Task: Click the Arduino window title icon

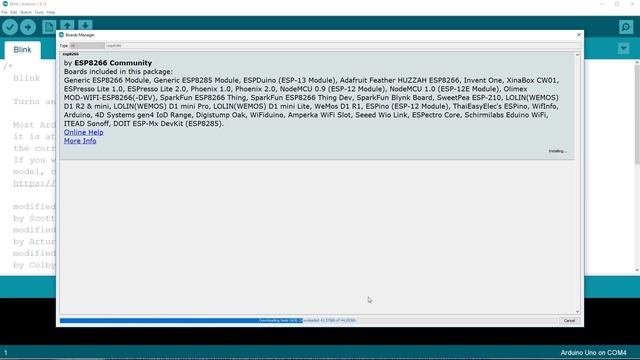Action: tap(5, 4)
